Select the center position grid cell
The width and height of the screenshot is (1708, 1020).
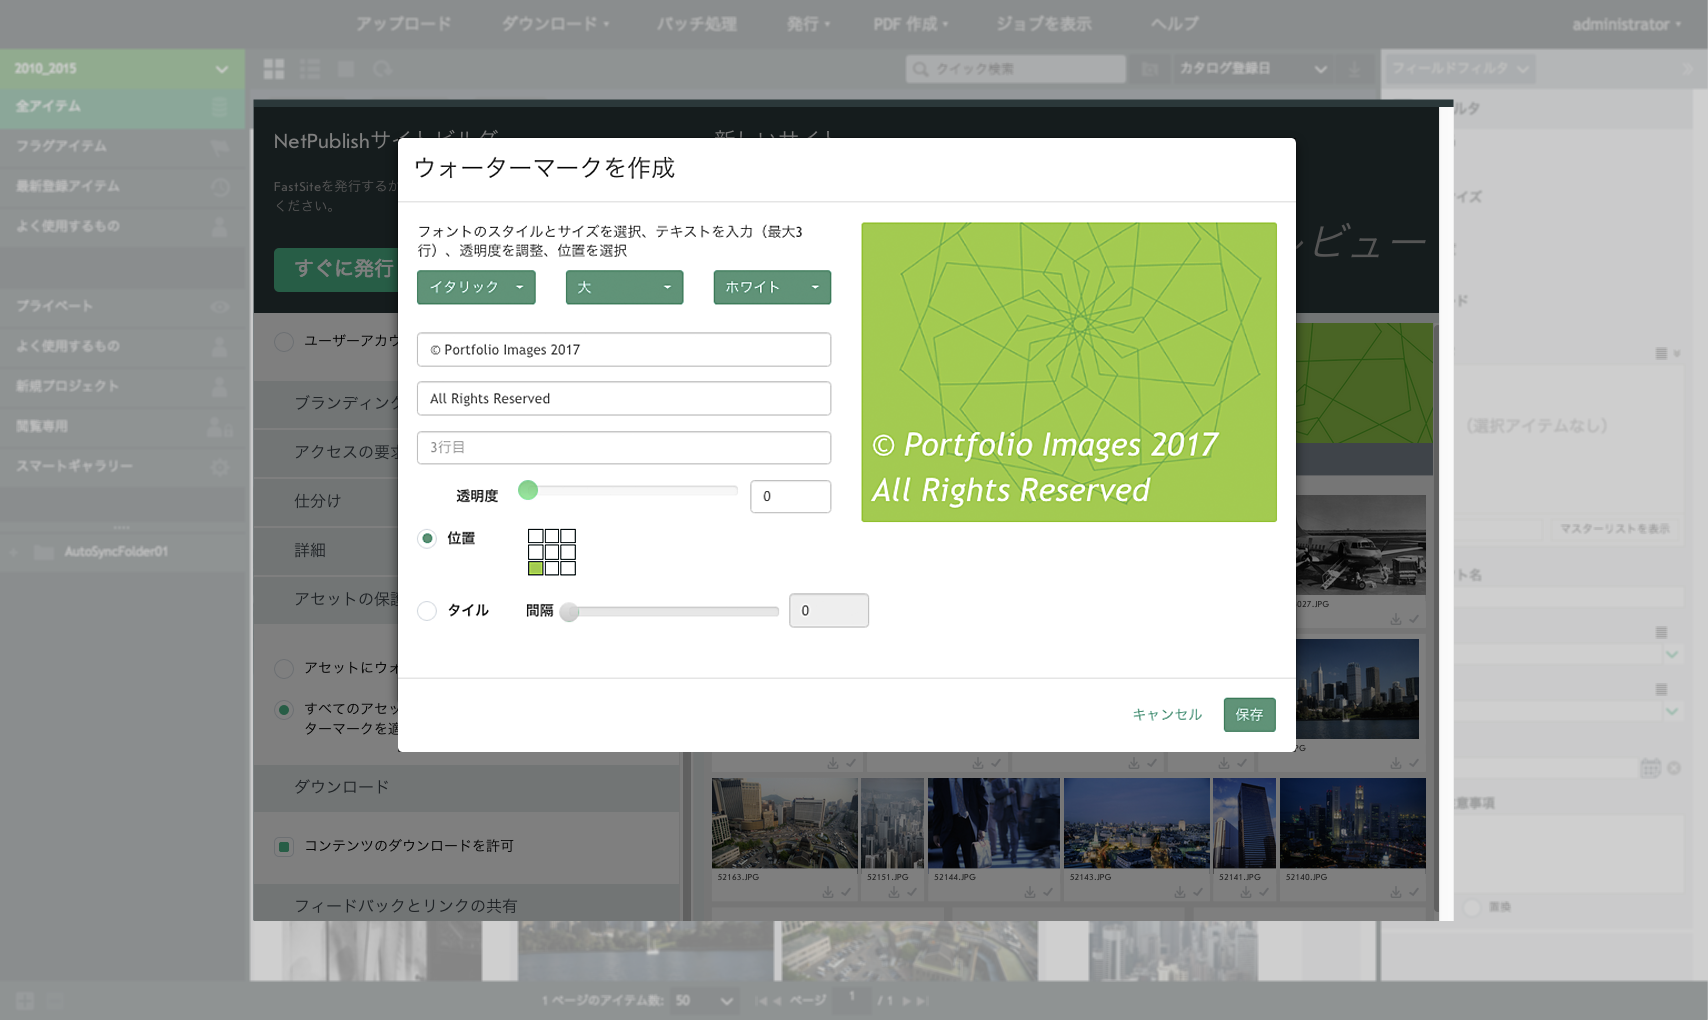coord(552,552)
